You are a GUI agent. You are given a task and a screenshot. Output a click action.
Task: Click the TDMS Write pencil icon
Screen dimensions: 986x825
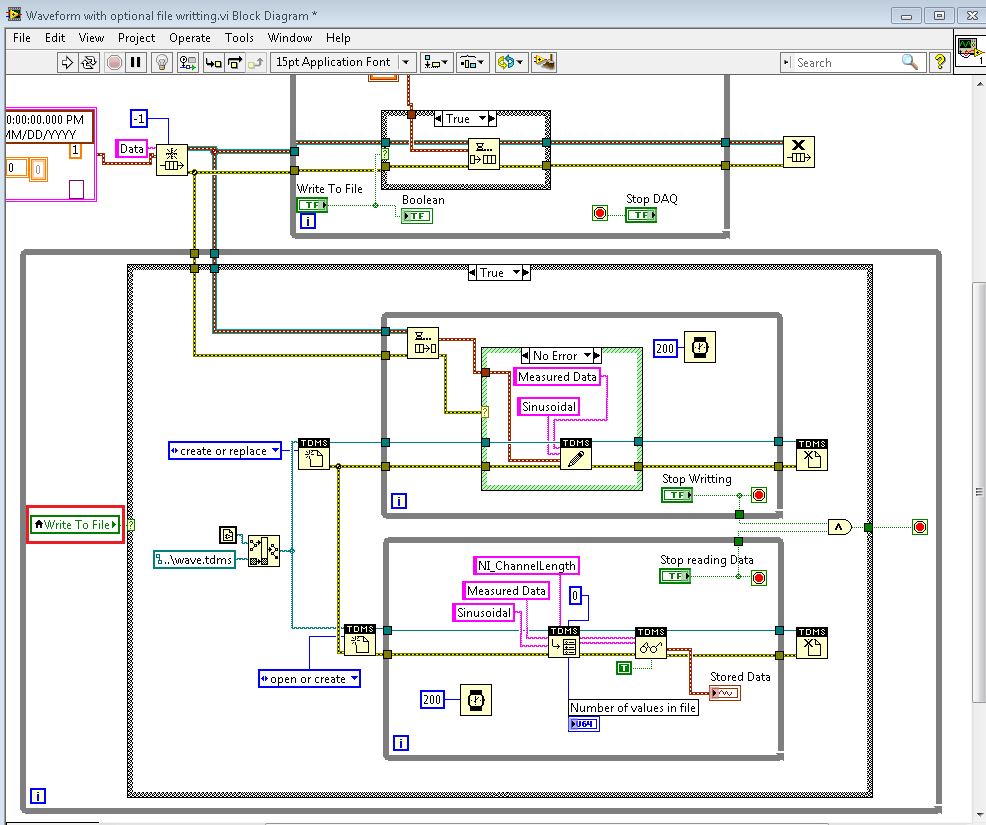(x=576, y=454)
